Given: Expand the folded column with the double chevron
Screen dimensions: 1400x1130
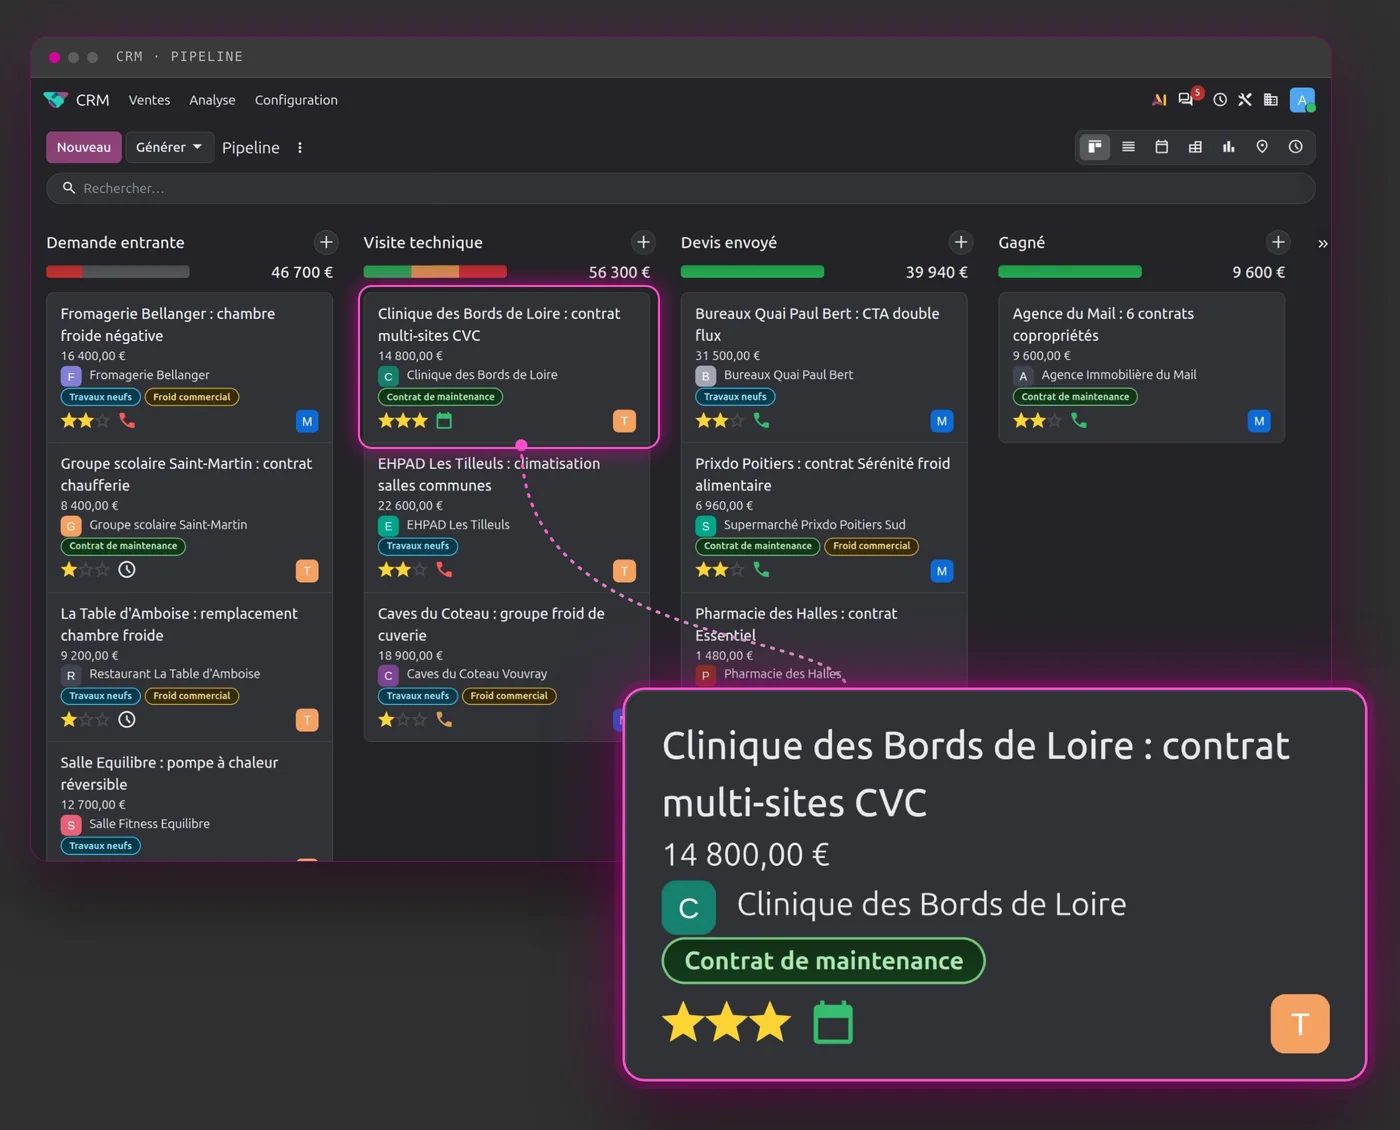Looking at the screenshot, I should 1323,243.
